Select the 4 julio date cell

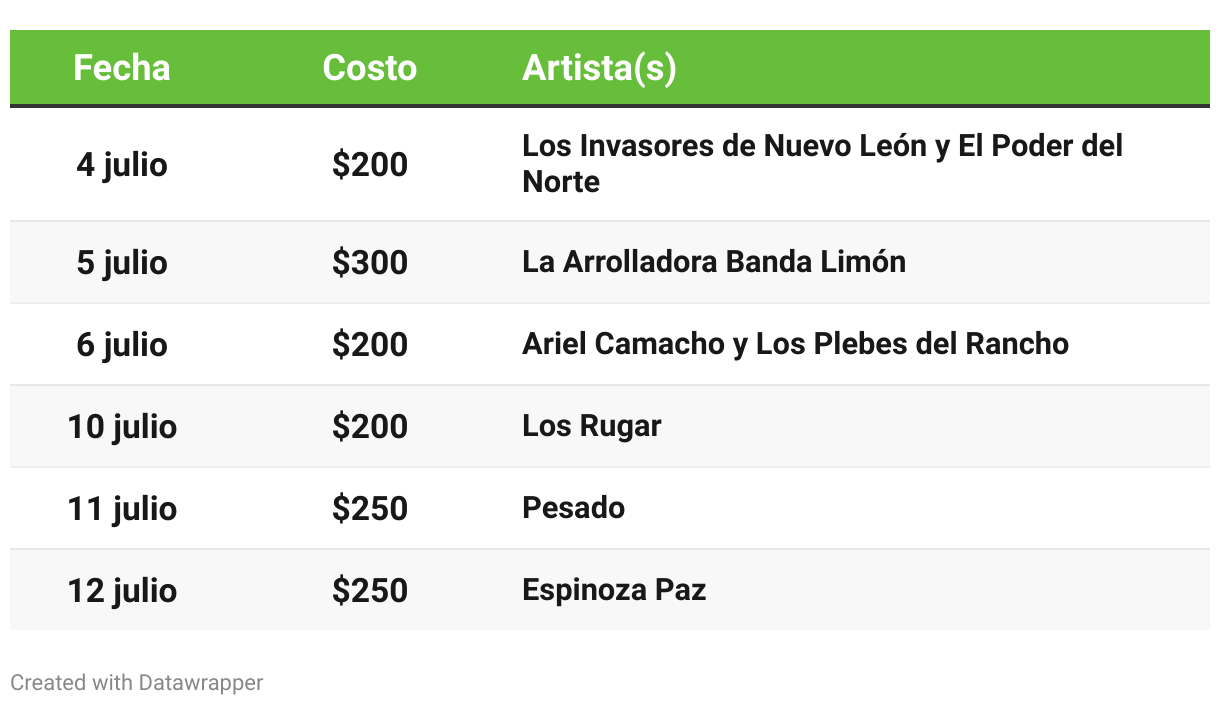(122, 164)
